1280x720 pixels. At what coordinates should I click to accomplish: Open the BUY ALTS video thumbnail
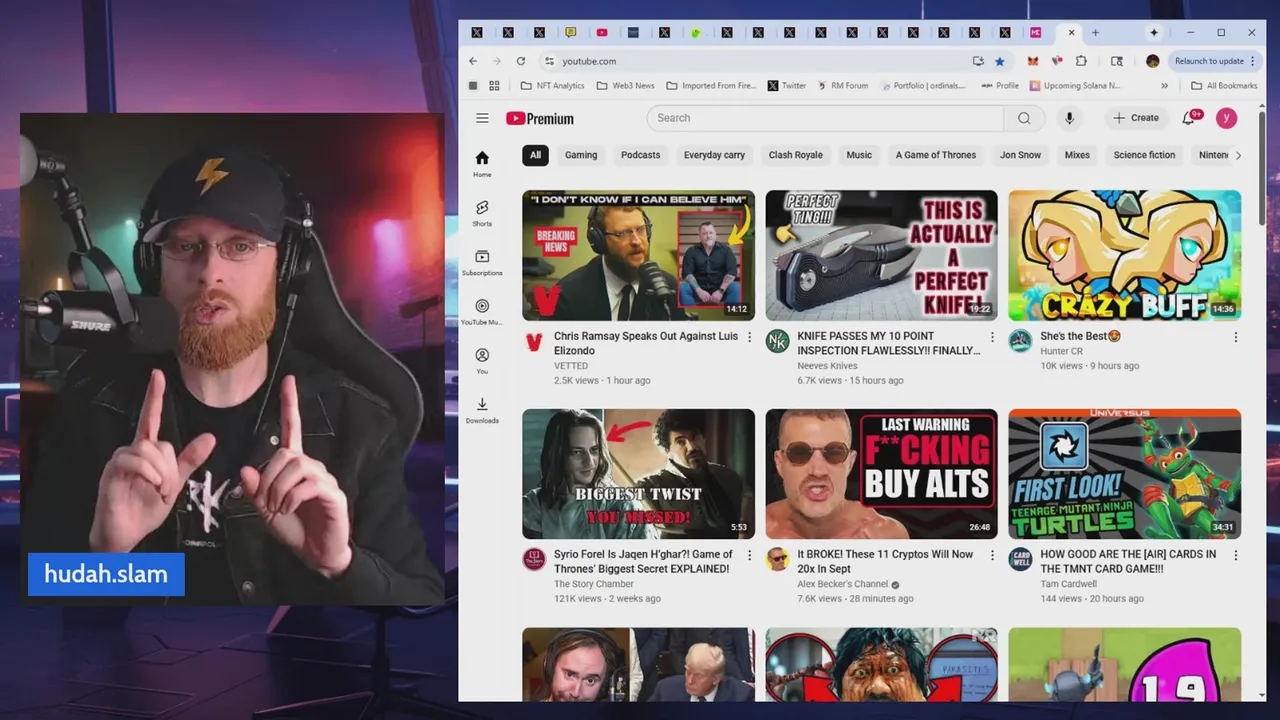pos(881,474)
